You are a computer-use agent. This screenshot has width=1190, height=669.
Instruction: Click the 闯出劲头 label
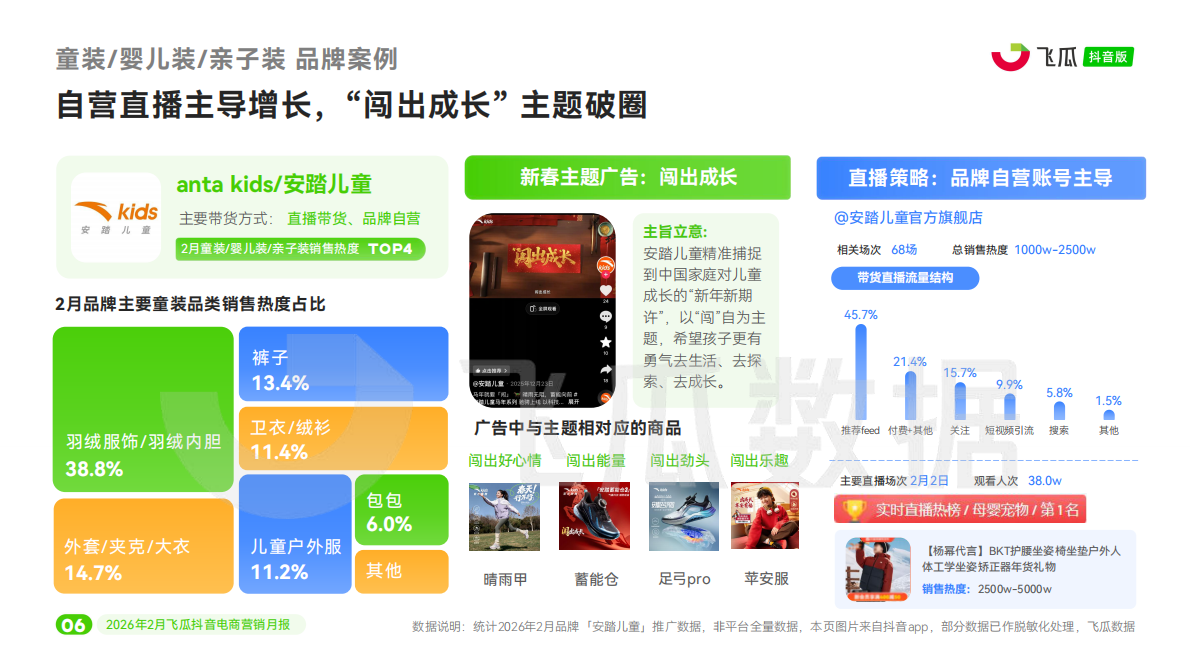pos(679,460)
